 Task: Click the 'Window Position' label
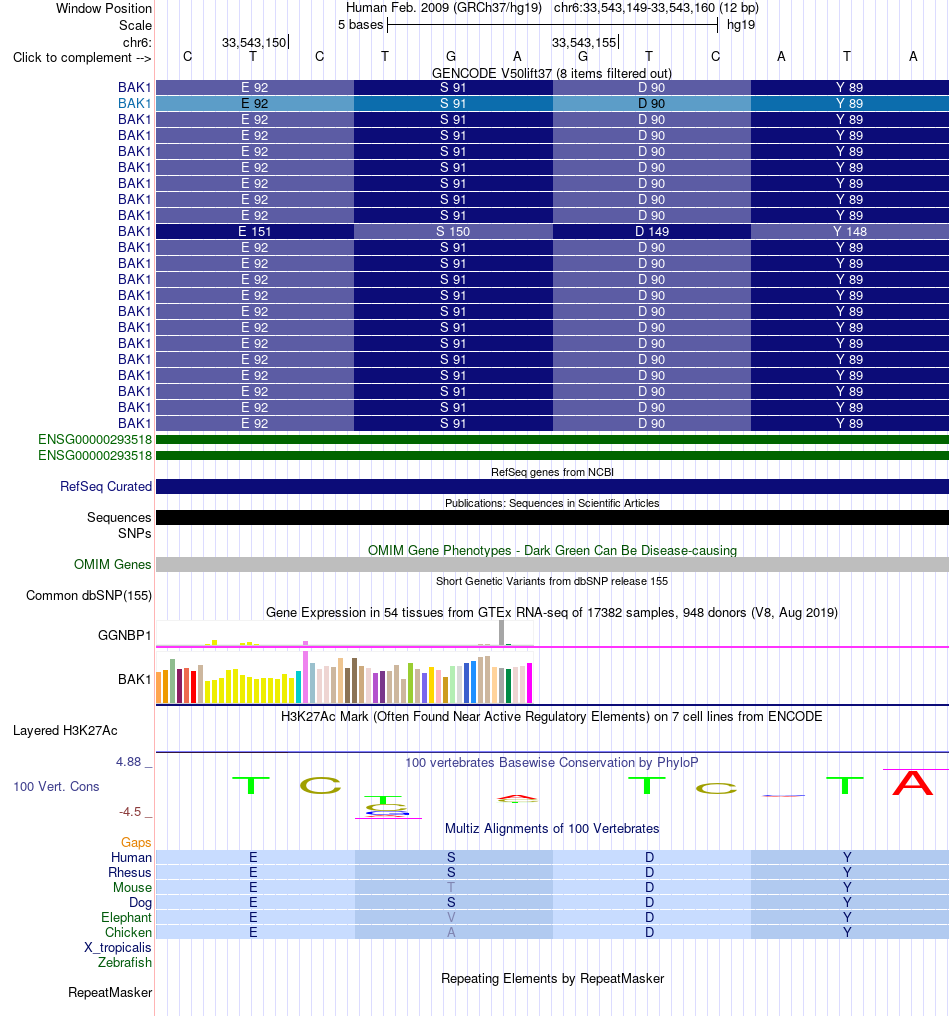pos(104,8)
